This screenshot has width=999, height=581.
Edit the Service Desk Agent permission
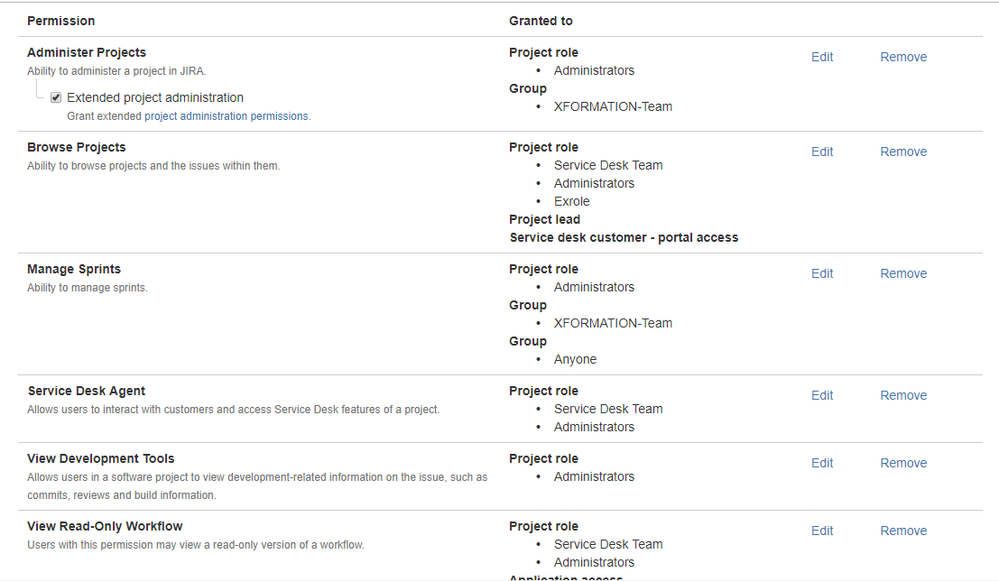(x=821, y=395)
